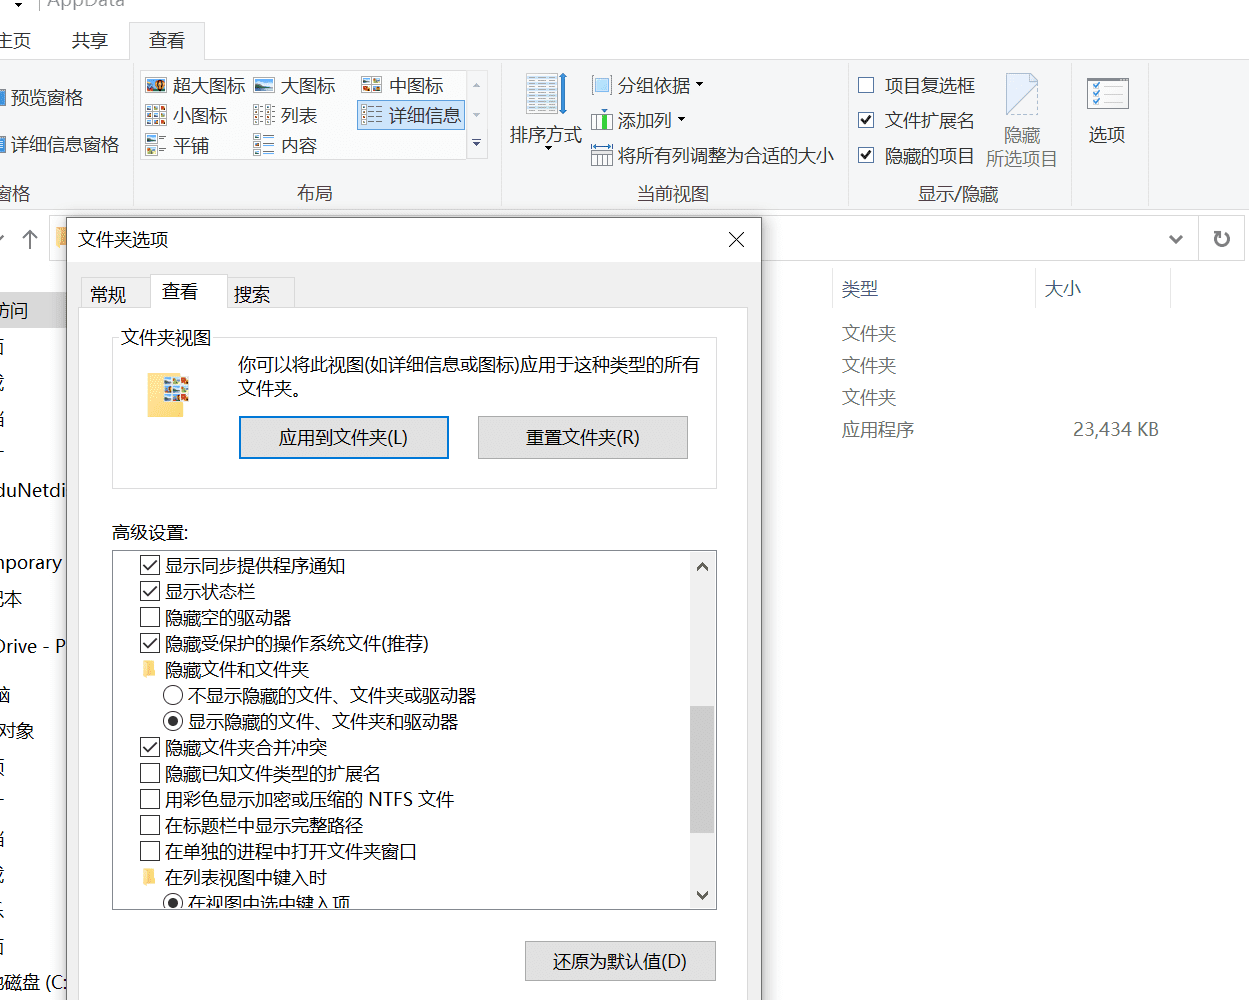Select the 超大图标 layout icon

[156, 86]
